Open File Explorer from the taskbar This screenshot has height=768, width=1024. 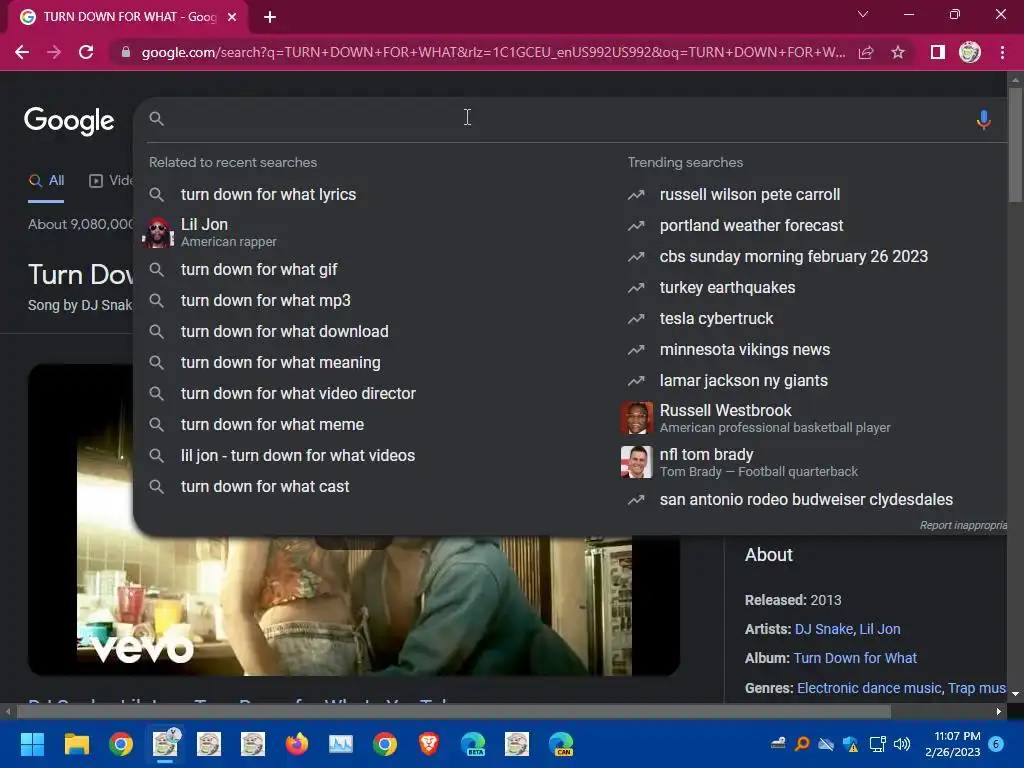point(76,744)
